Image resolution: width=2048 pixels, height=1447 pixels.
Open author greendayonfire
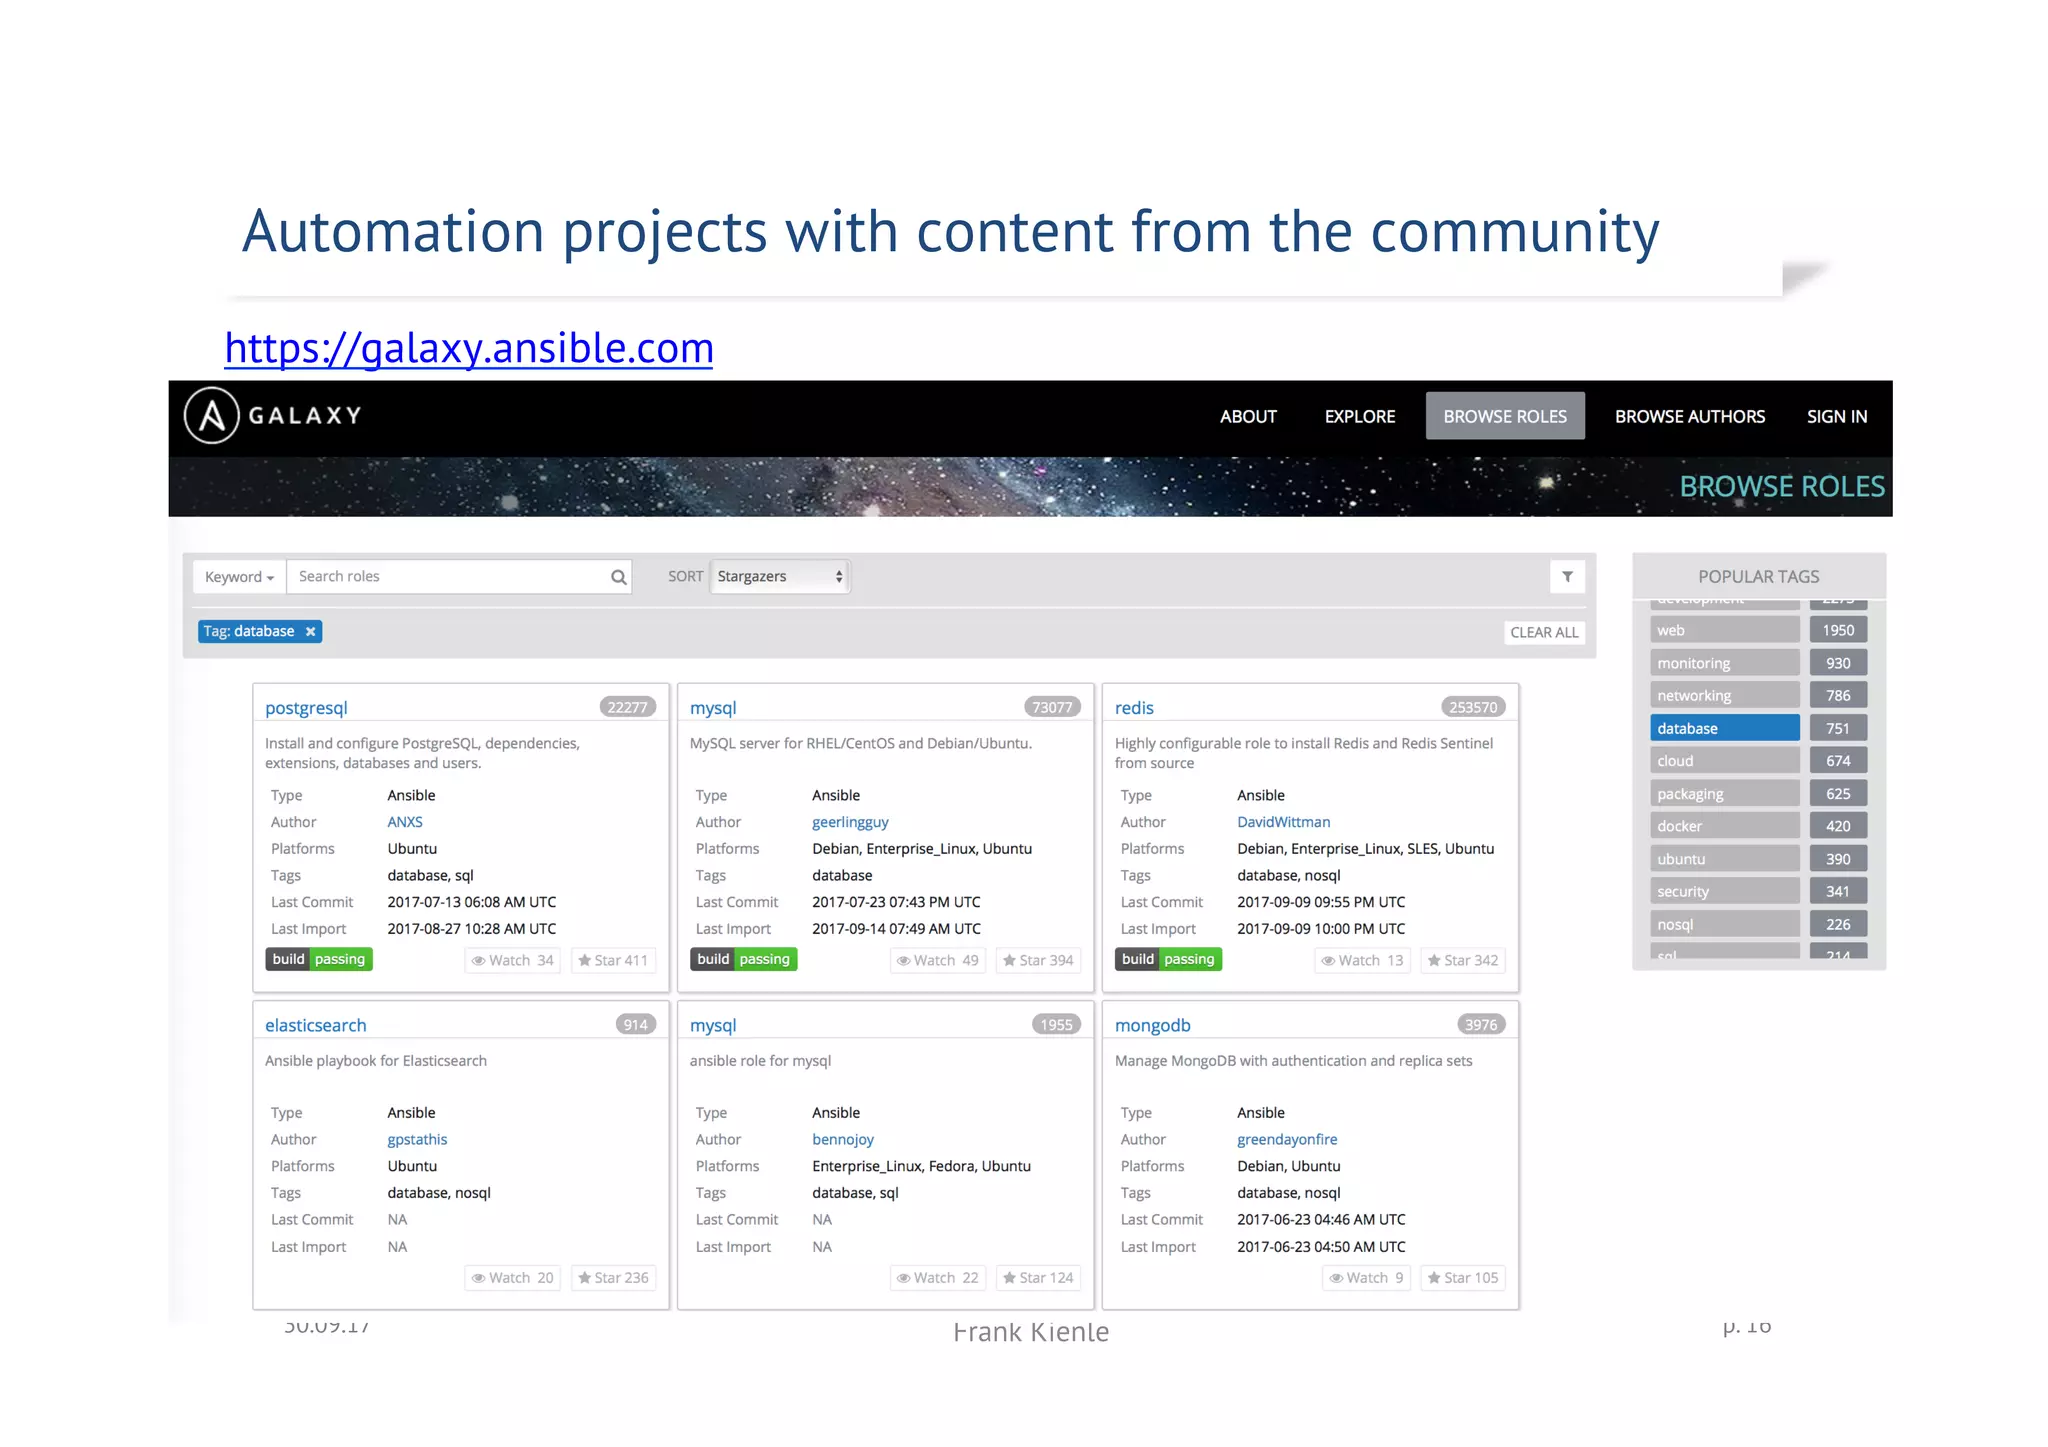click(1287, 1139)
